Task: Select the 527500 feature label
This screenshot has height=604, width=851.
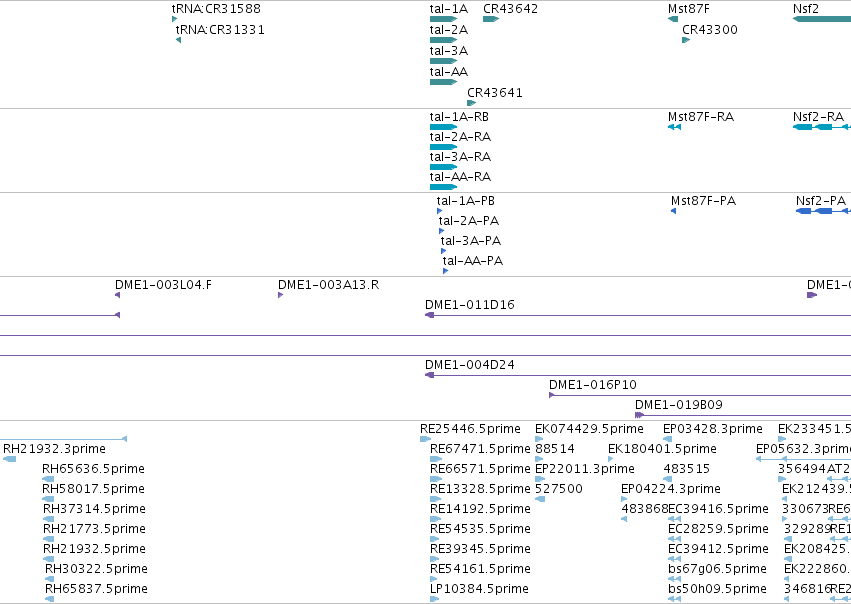Action: coord(559,489)
